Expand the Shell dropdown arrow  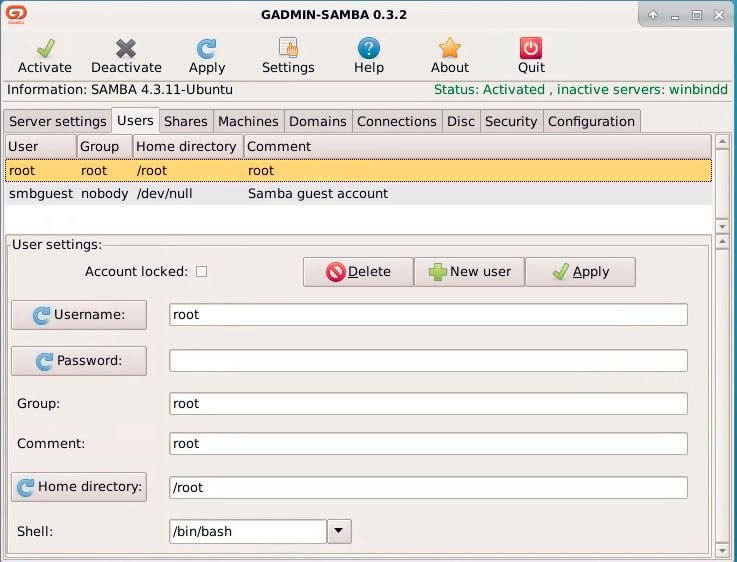[x=339, y=531]
